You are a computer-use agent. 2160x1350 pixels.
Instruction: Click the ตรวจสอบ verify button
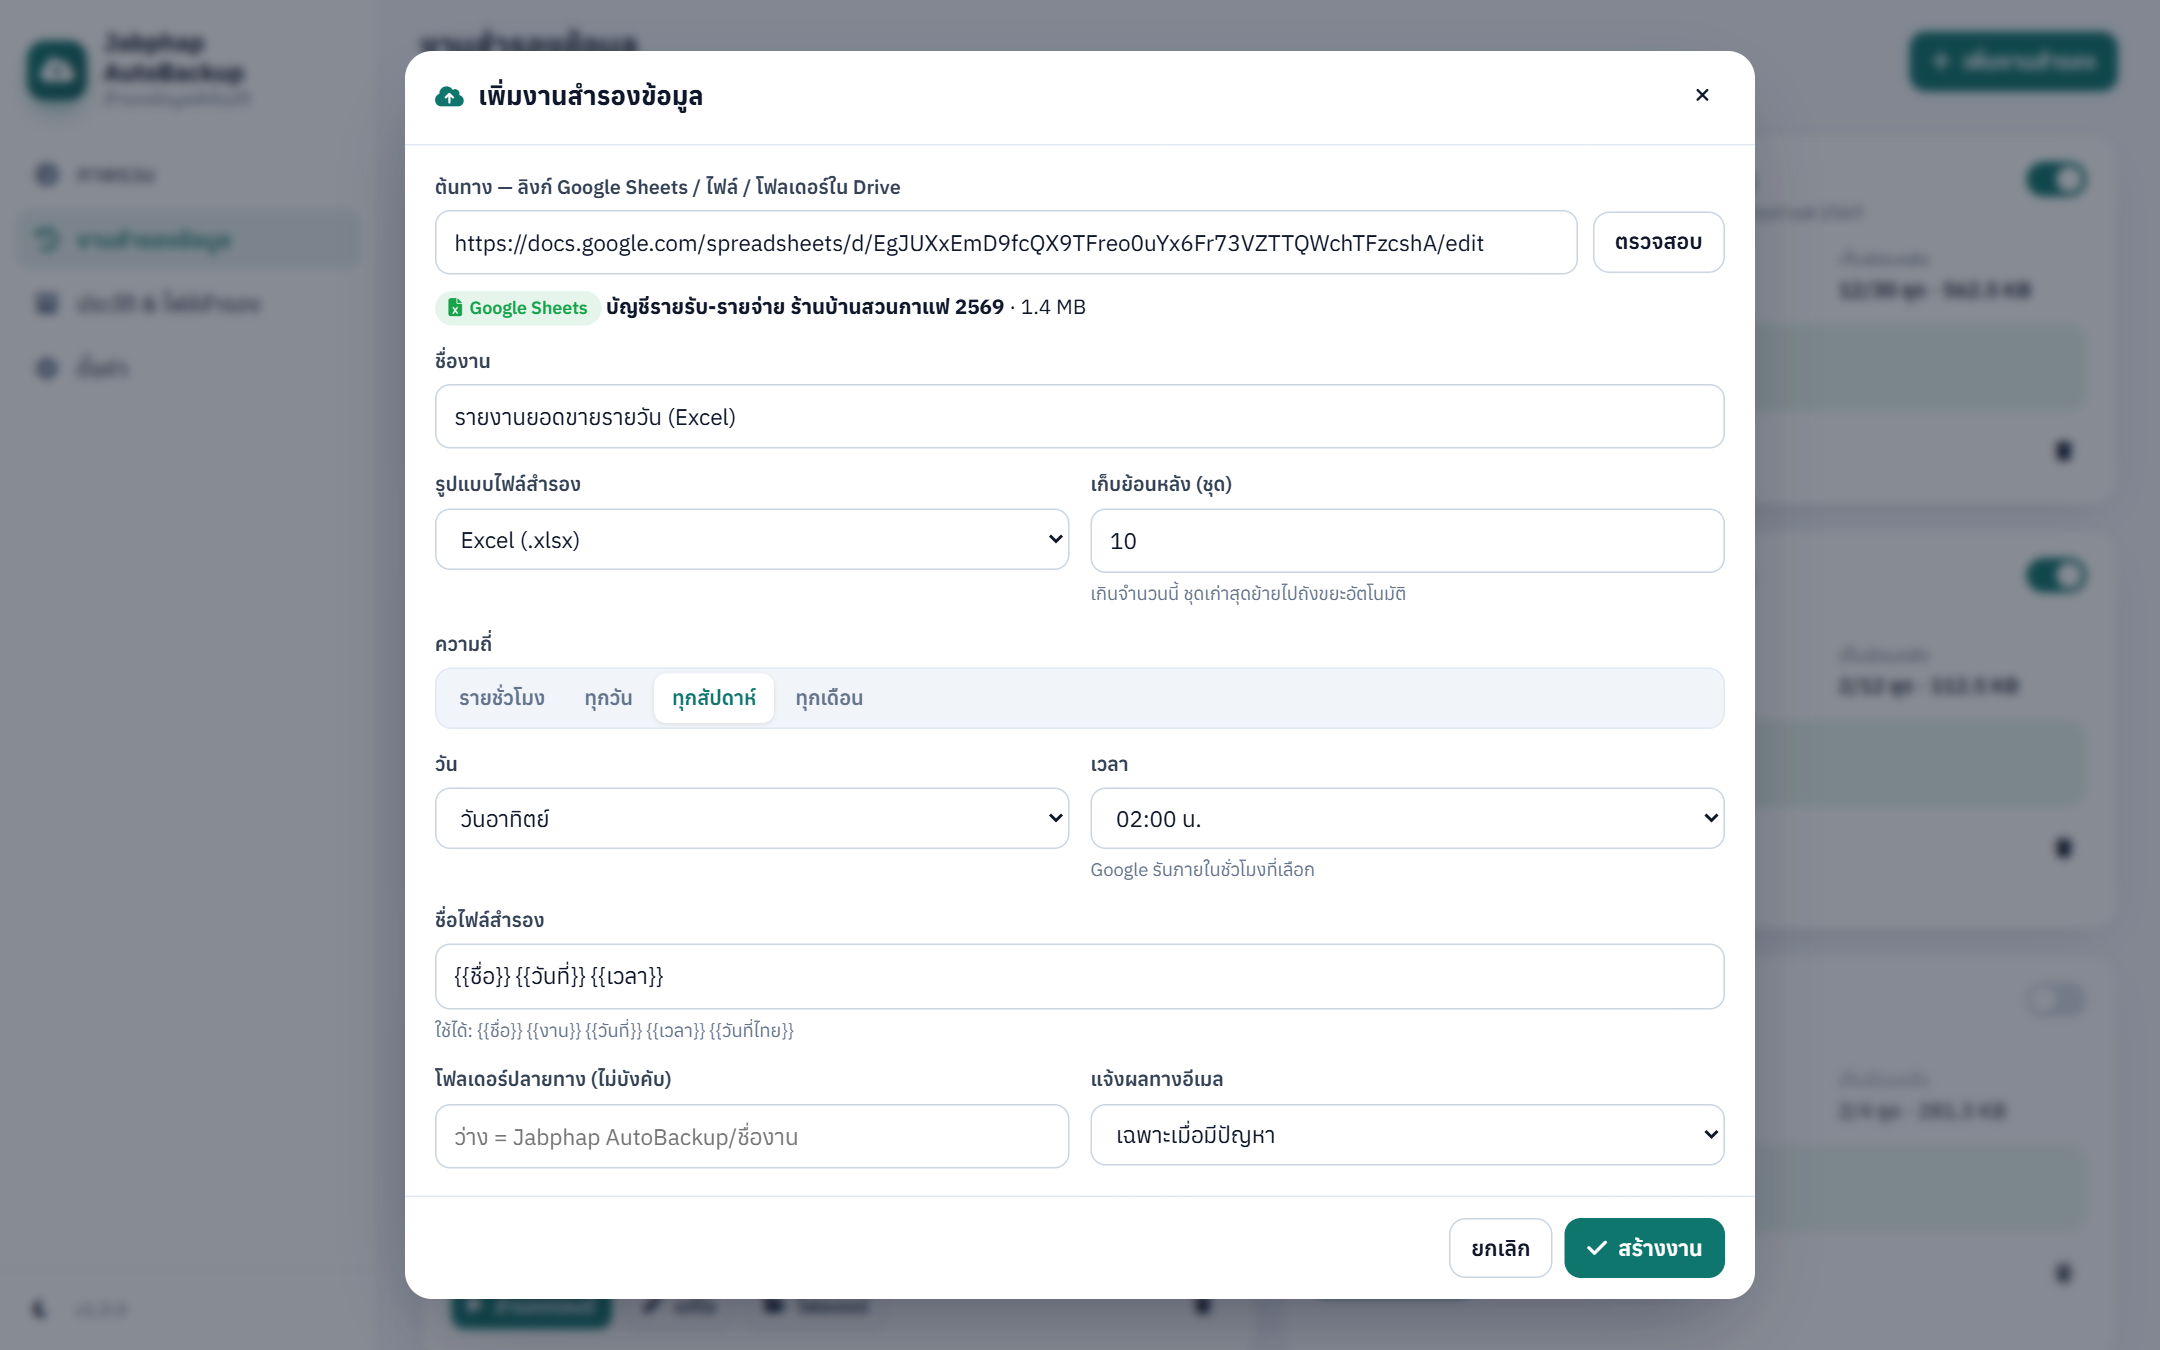click(x=1658, y=242)
